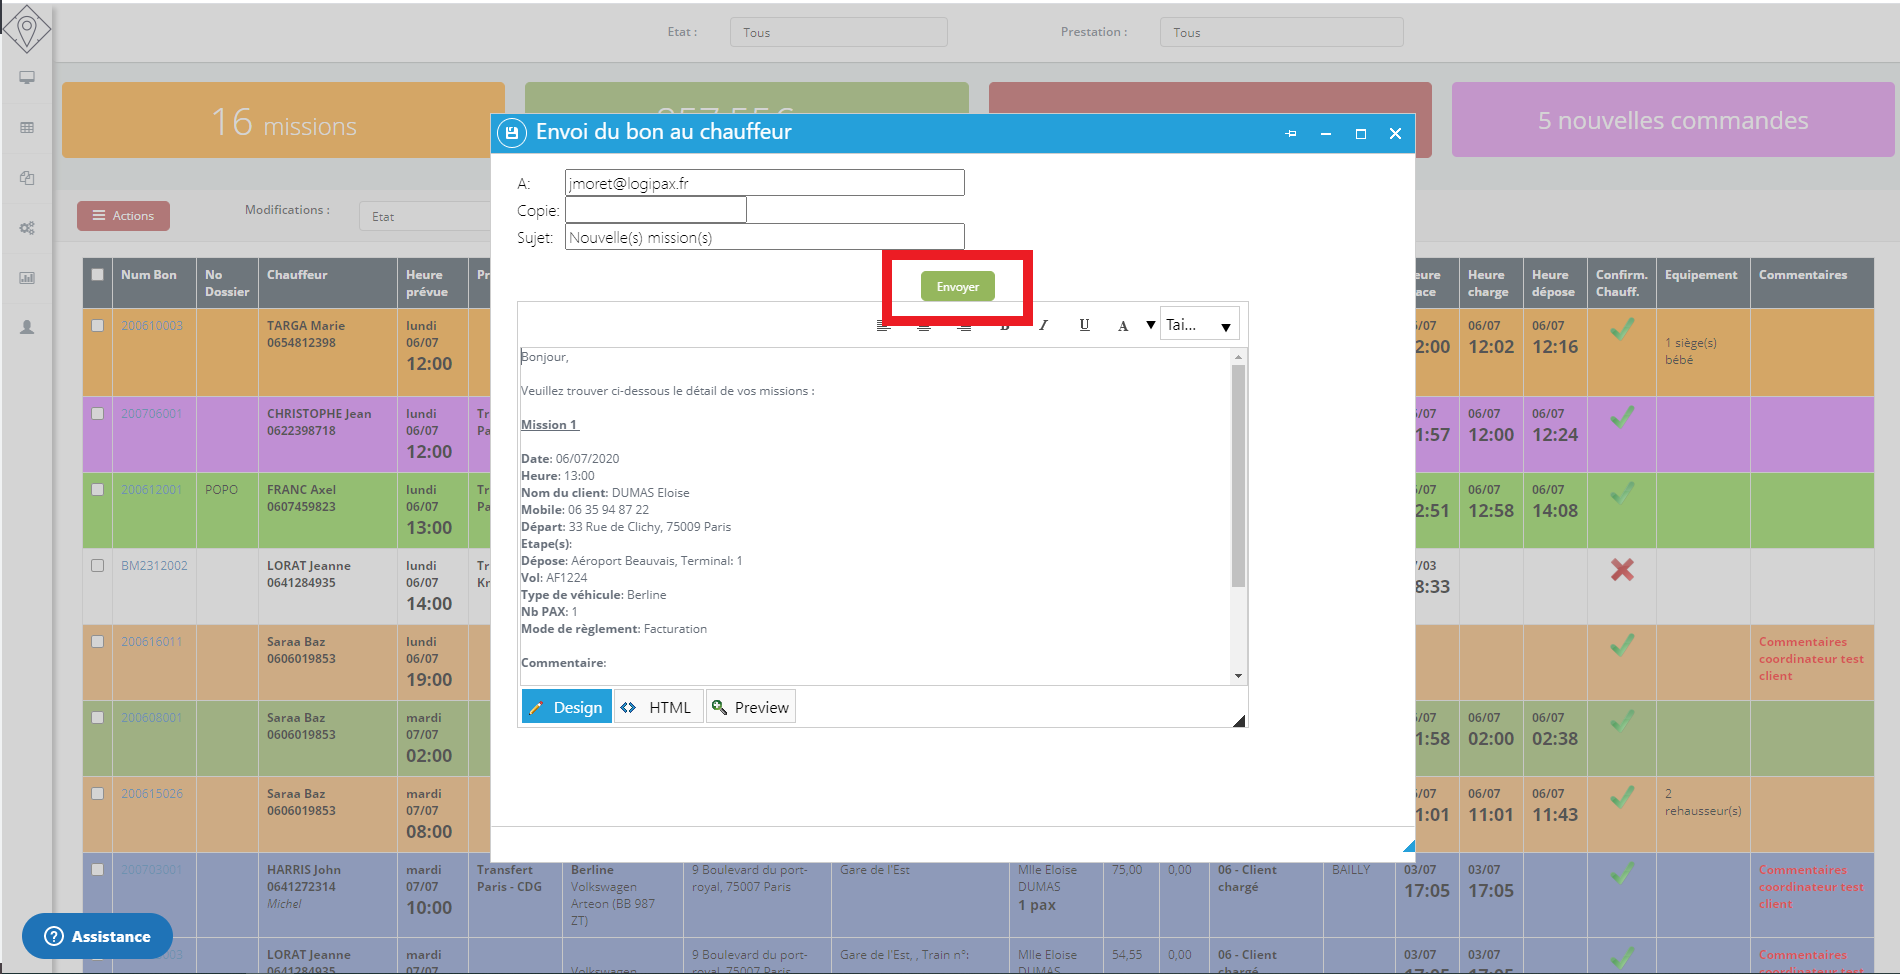Switch to the HTML editor tab
This screenshot has height=974, width=1900.
658,707
